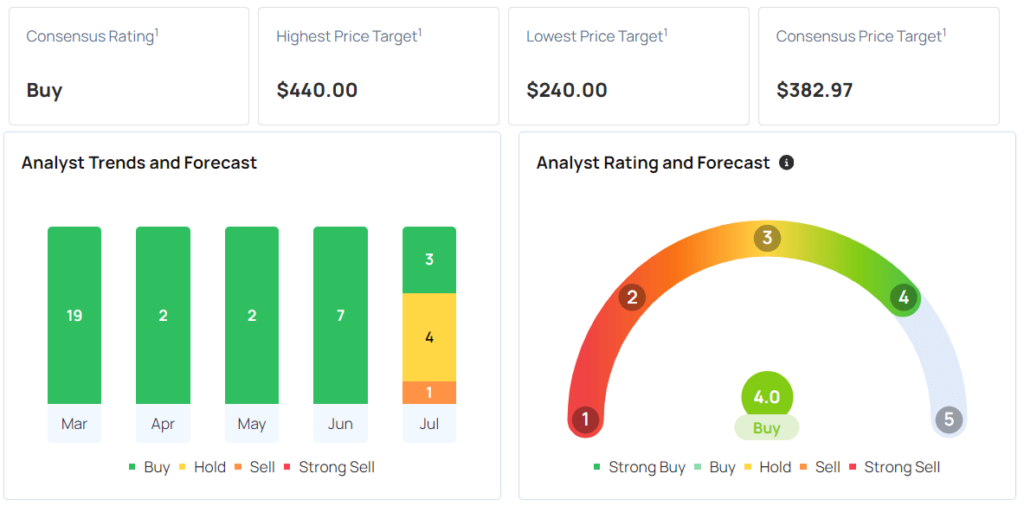Toggle the Hold legend in Analyst Trends
This screenshot has height=506, width=1024.
[201, 467]
